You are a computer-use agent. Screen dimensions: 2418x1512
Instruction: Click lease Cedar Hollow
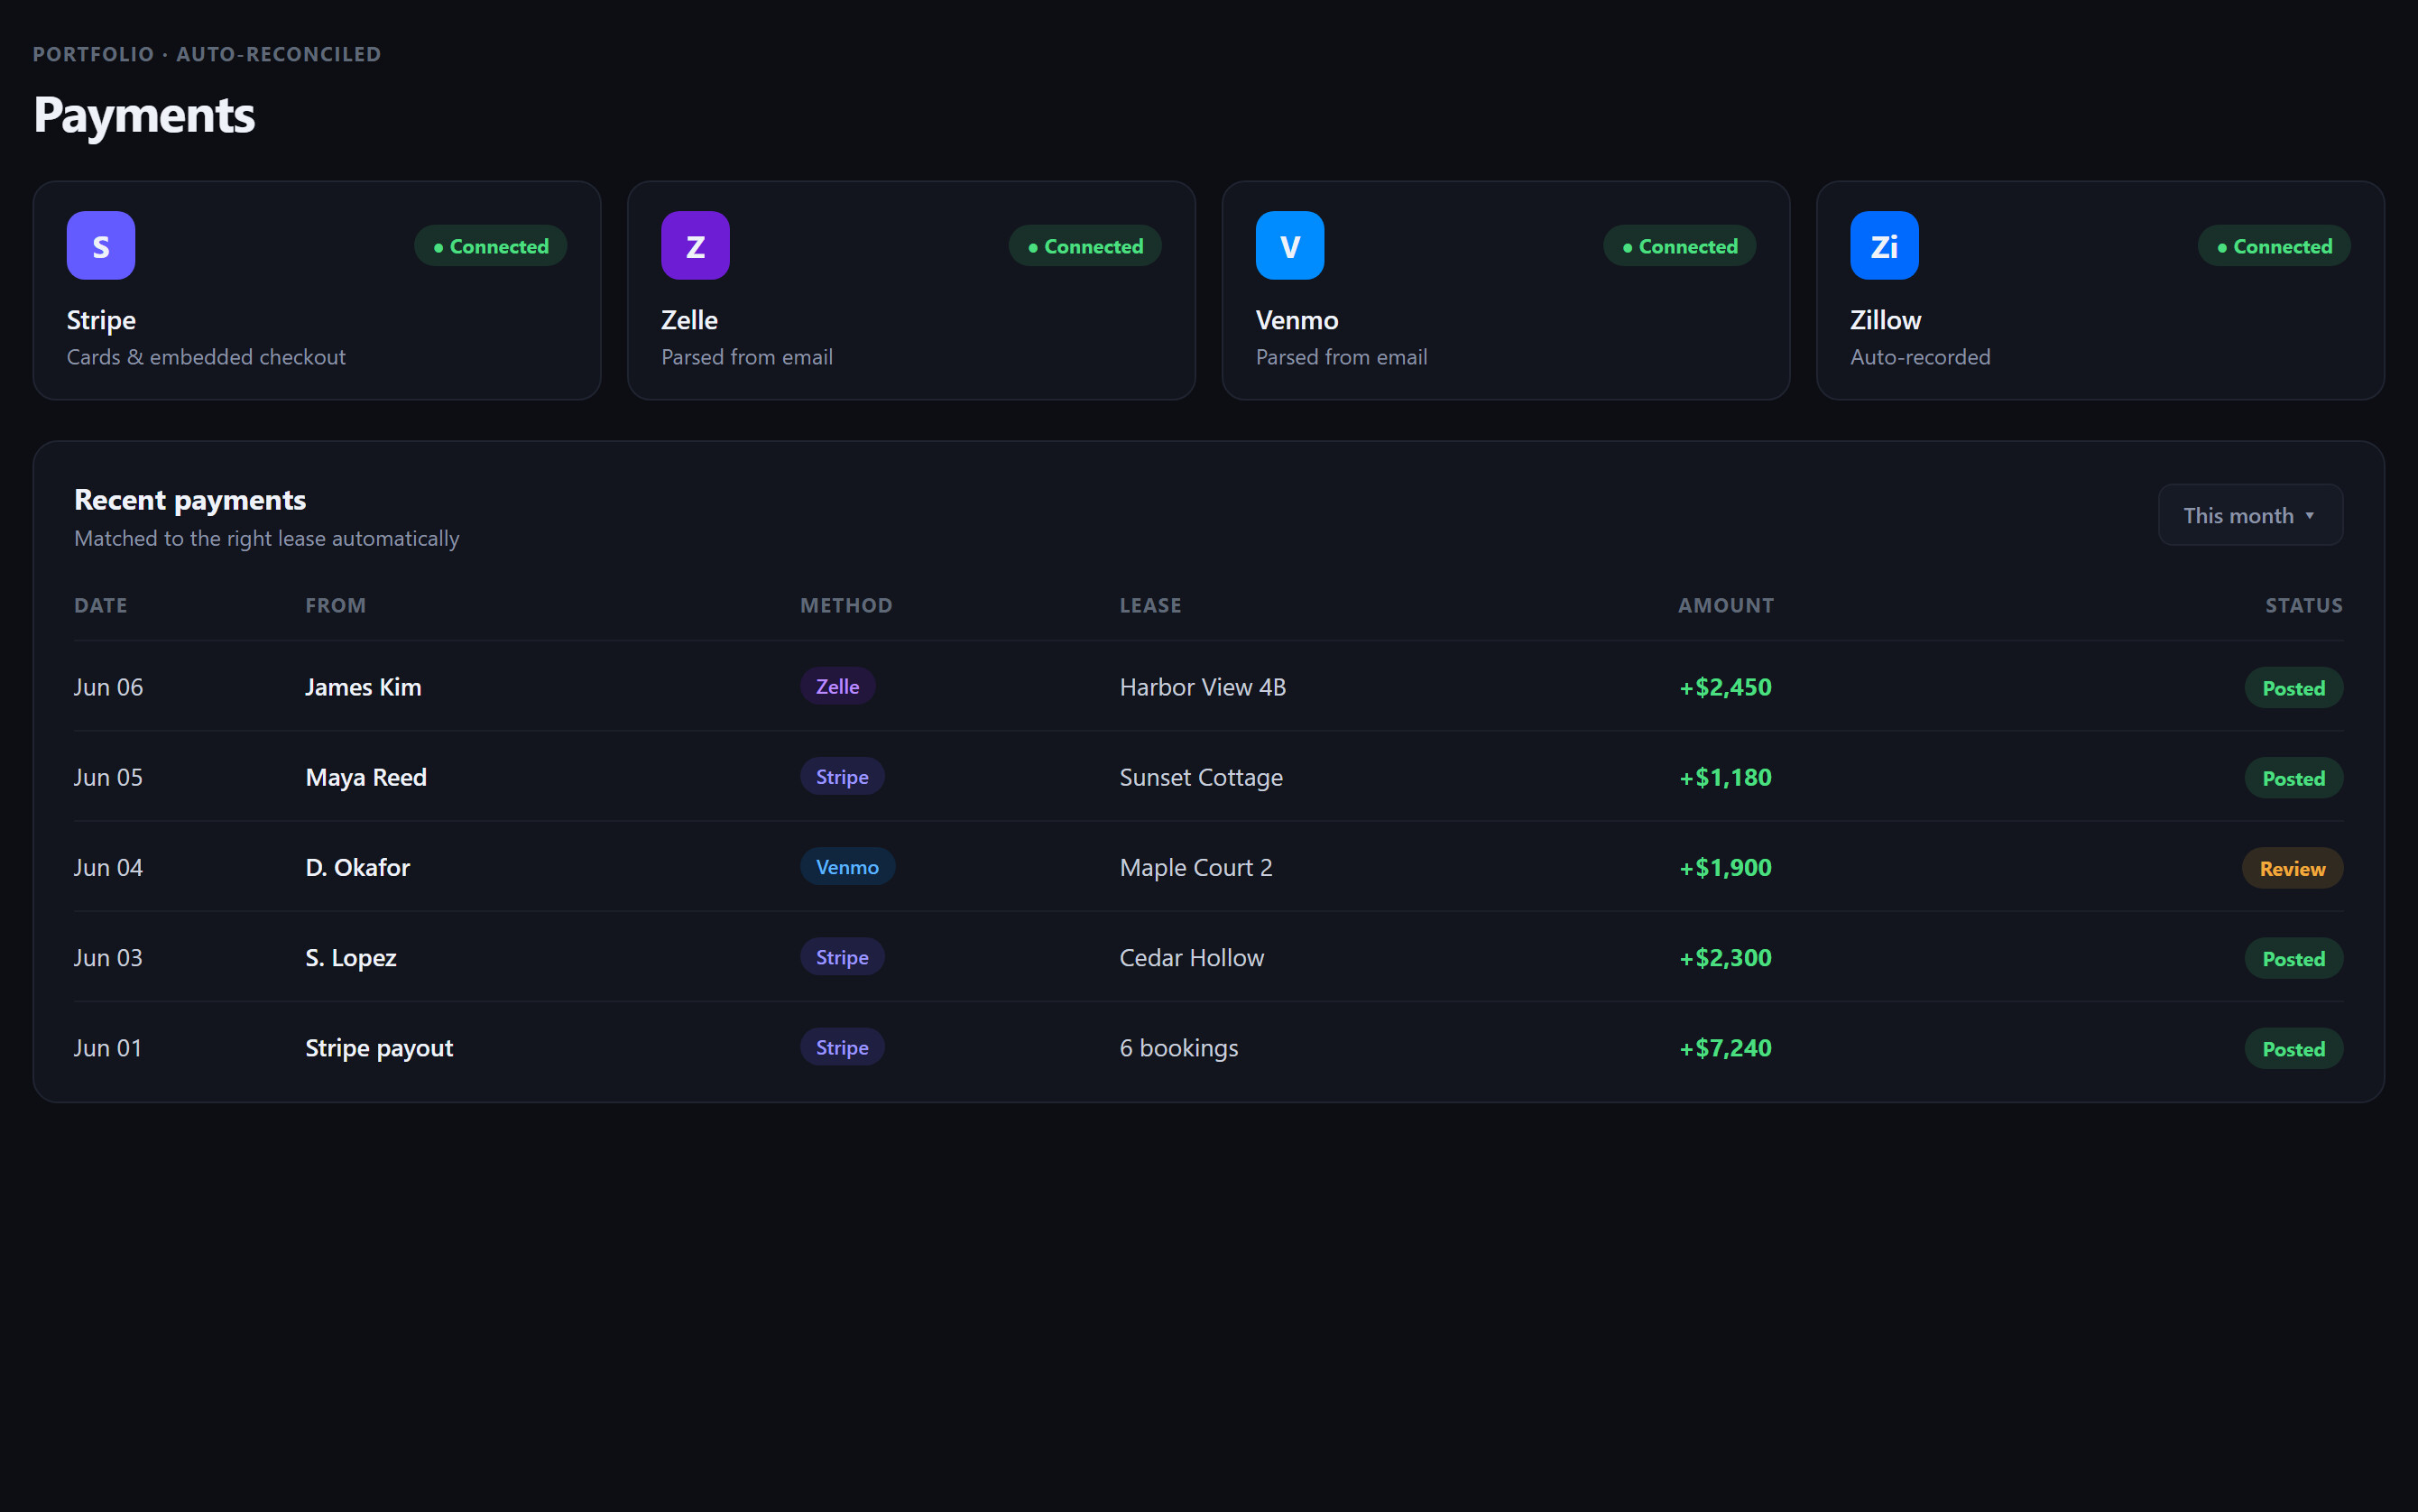click(x=1192, y=957)
